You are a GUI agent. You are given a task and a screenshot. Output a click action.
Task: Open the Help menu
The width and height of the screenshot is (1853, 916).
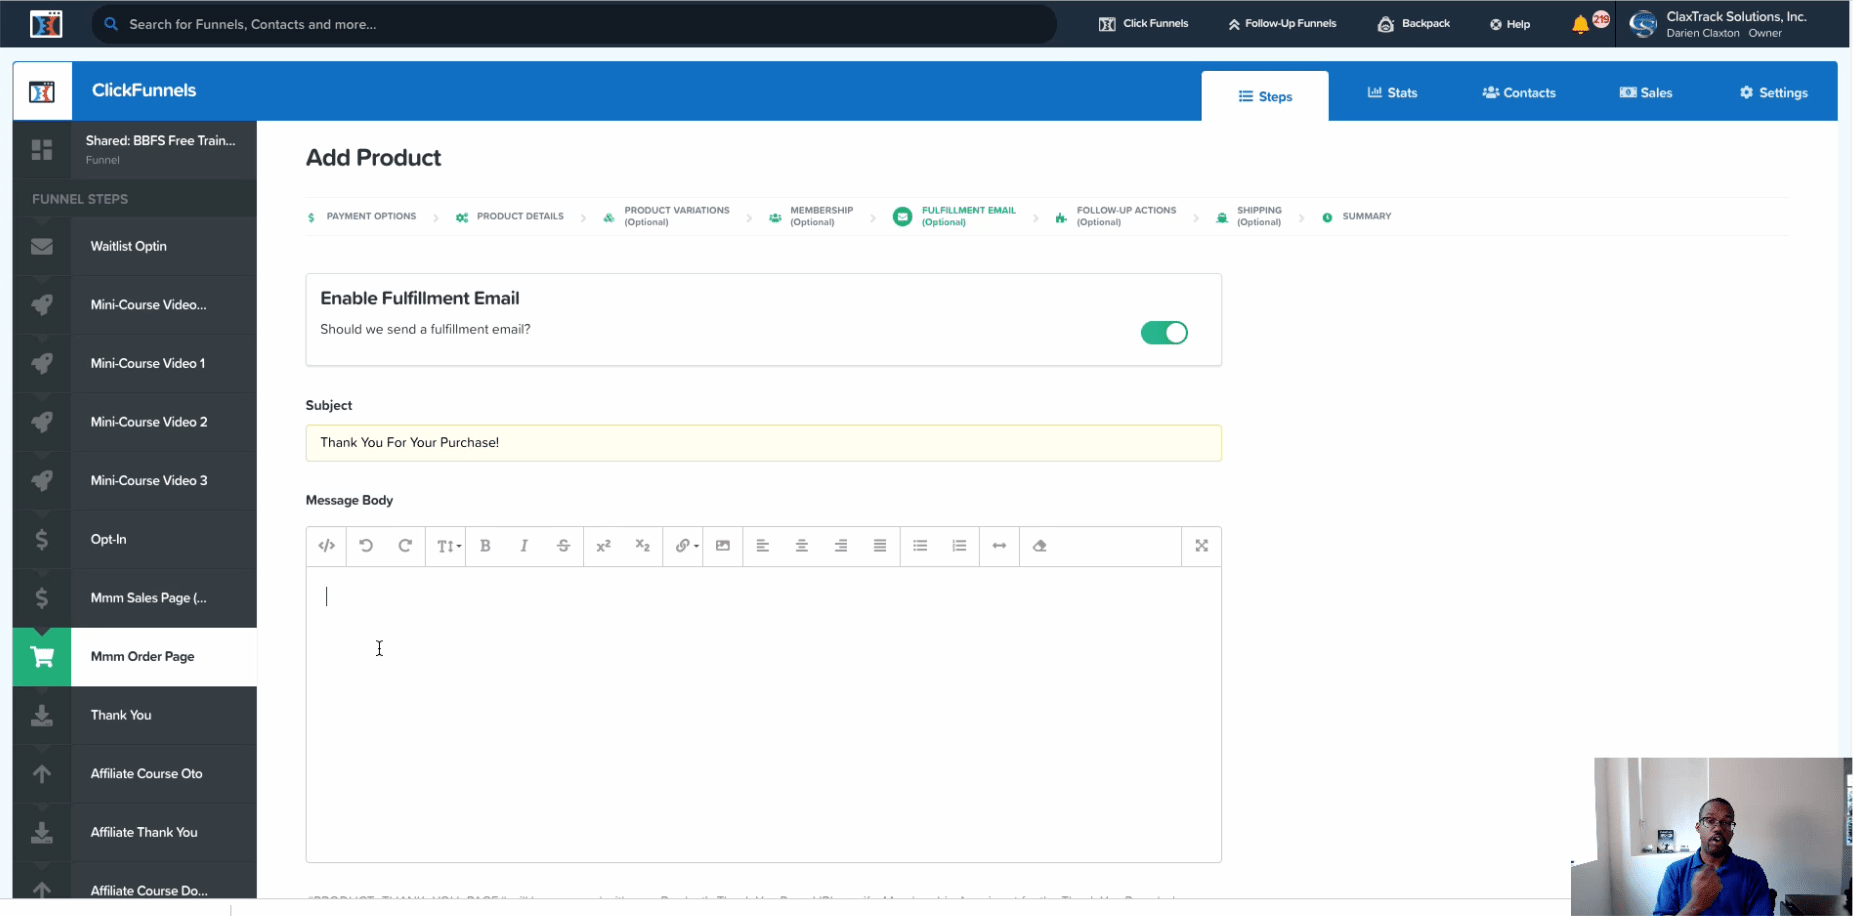1510,24
